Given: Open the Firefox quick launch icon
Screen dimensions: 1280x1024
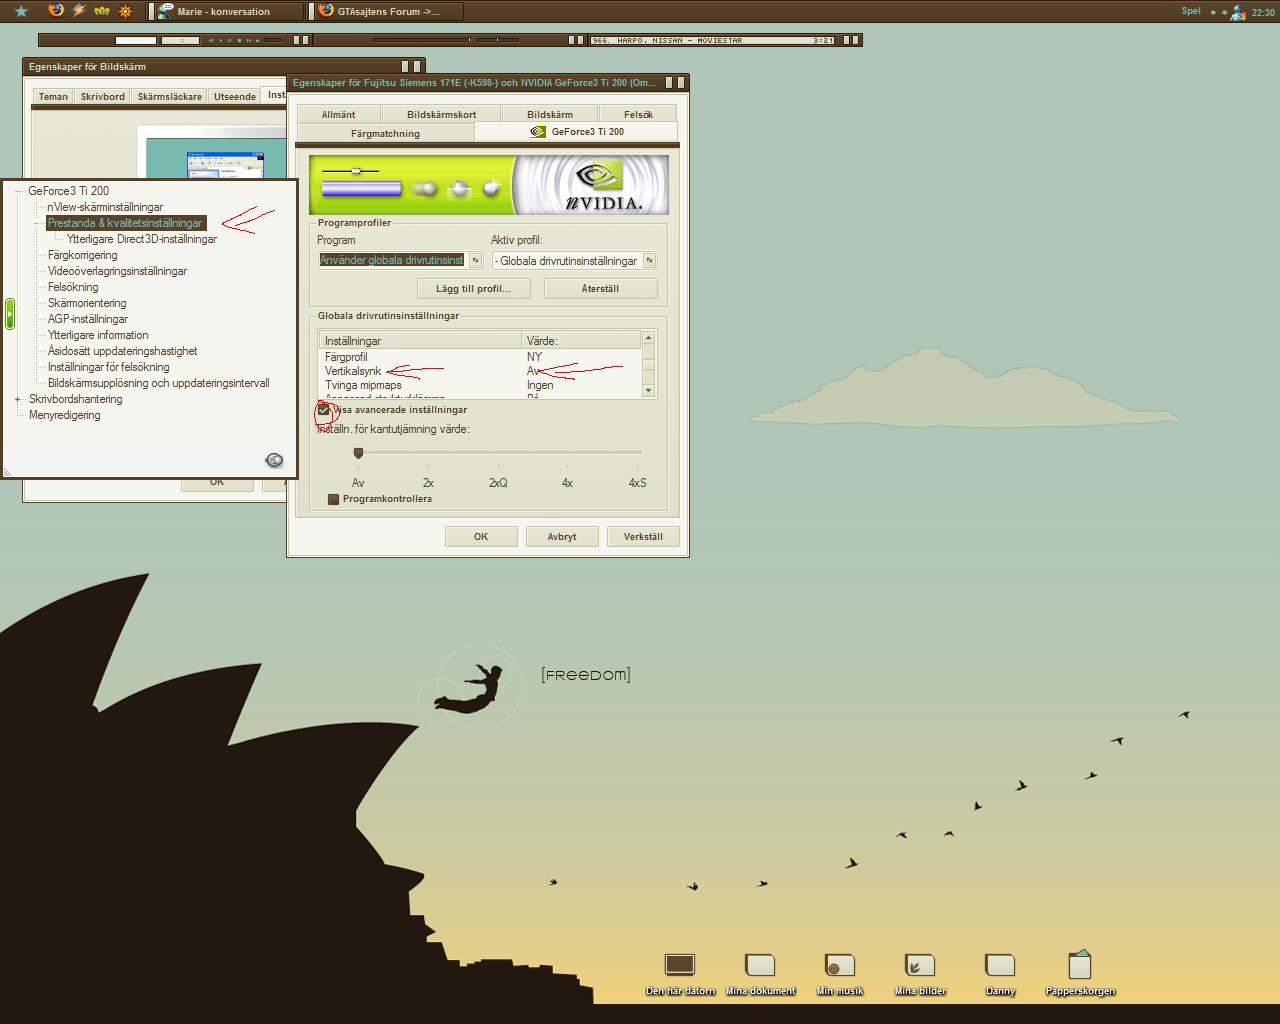Looking at the screenshot, I should (56, 11).
